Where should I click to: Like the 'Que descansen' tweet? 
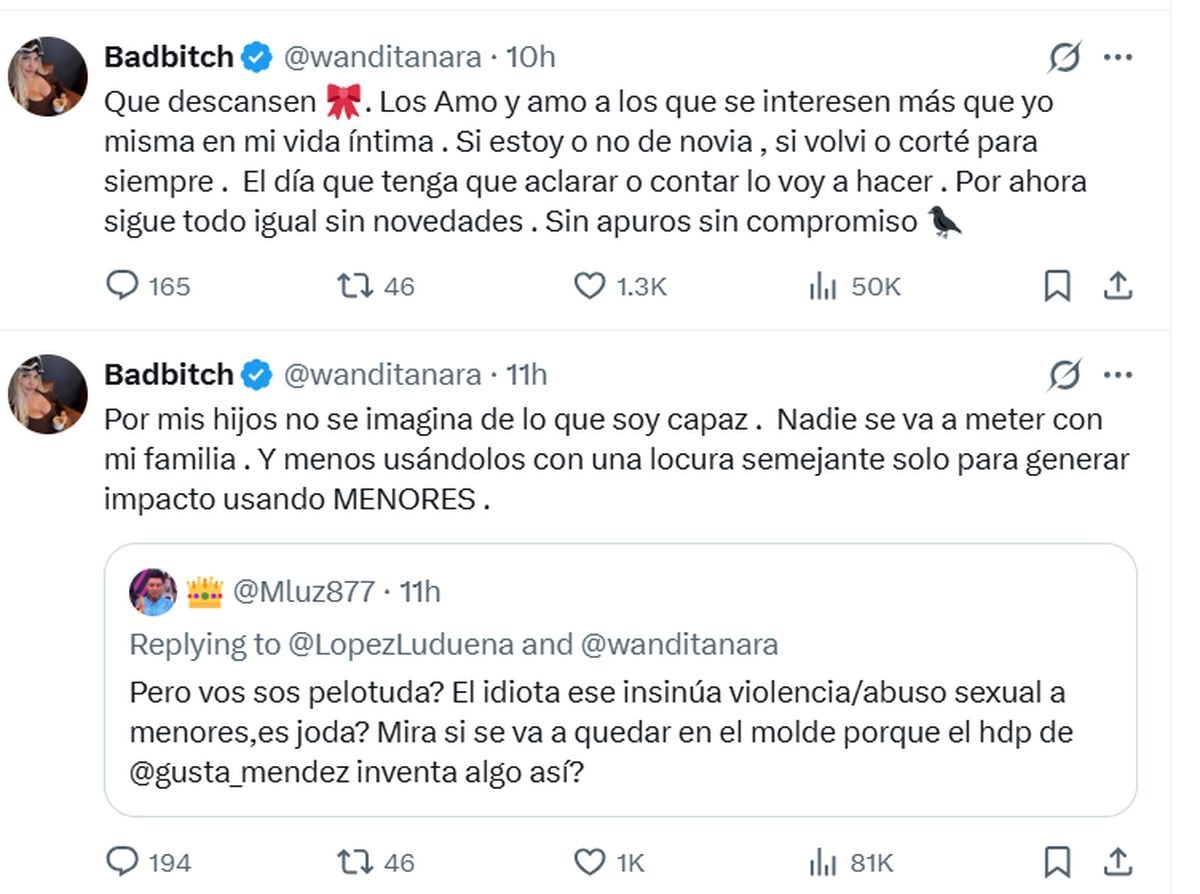(589, 287)
